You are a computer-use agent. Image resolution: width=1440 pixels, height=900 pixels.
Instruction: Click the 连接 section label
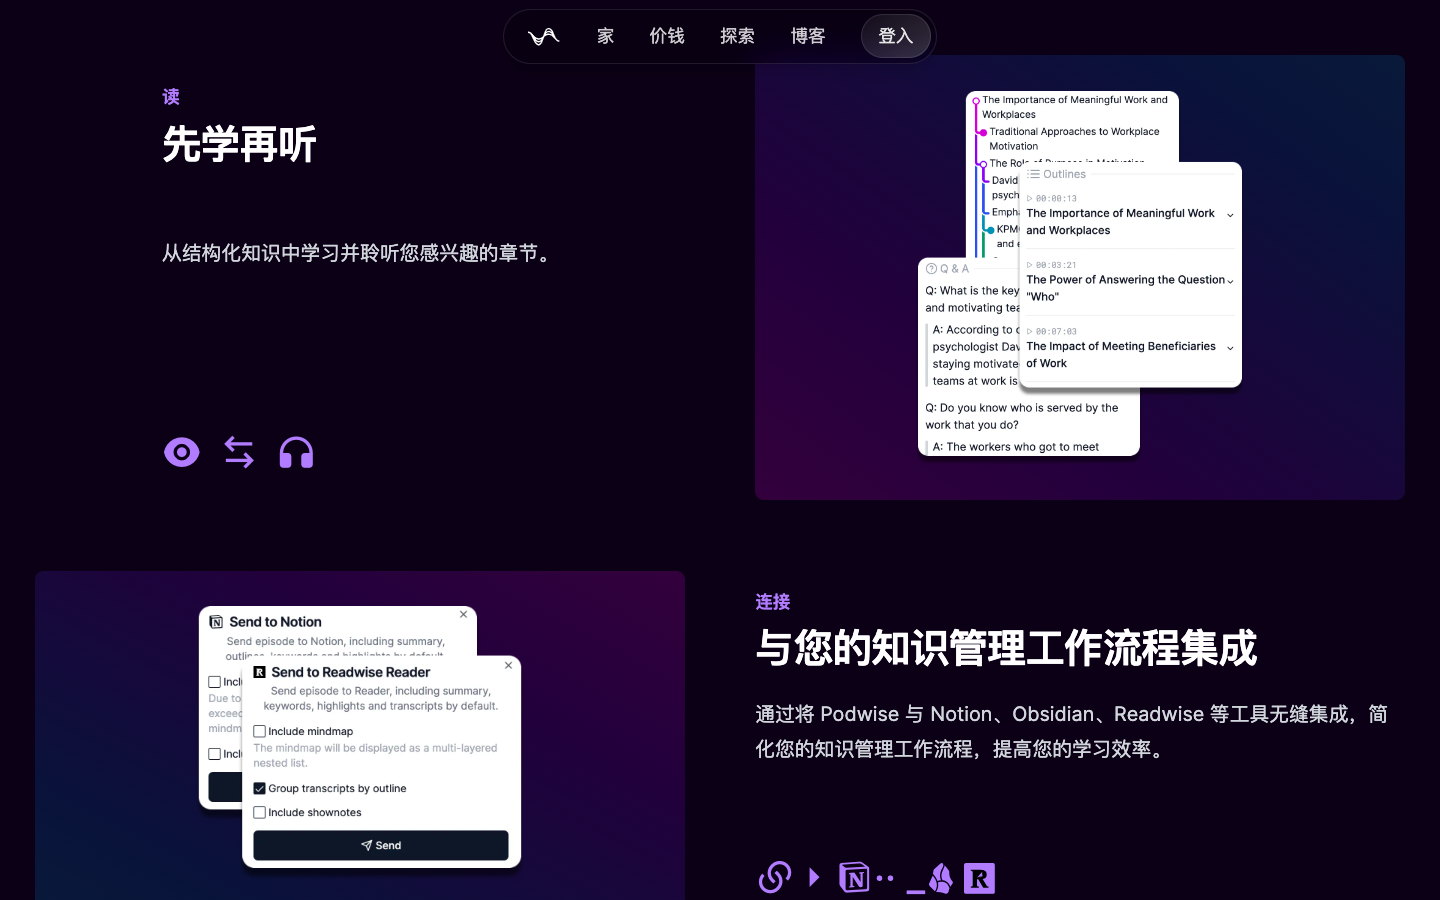click(773, 602)
